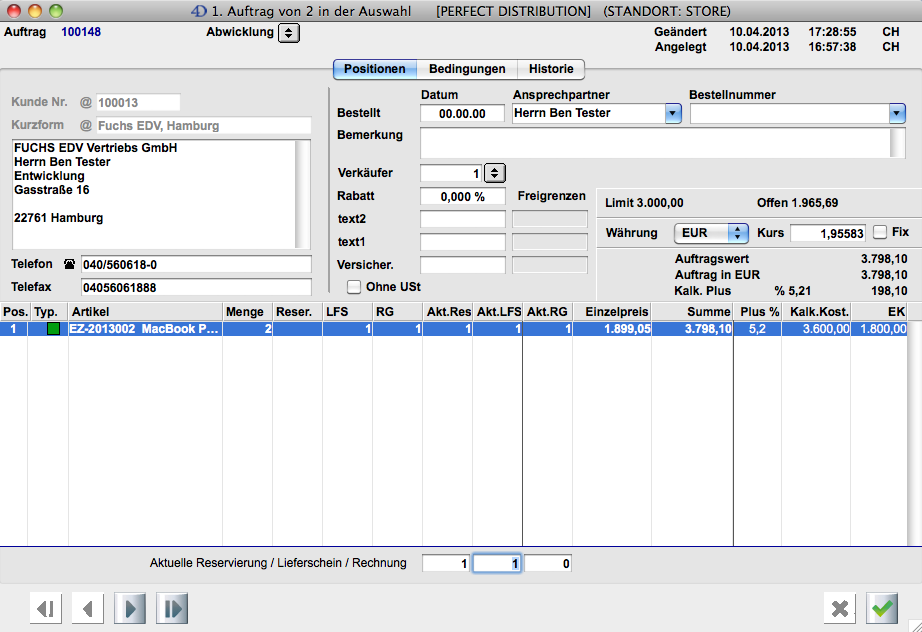Expand the Ansprechpartner dropdown
922x632 pixels.
pyautogui.click(x=672, y=114)
